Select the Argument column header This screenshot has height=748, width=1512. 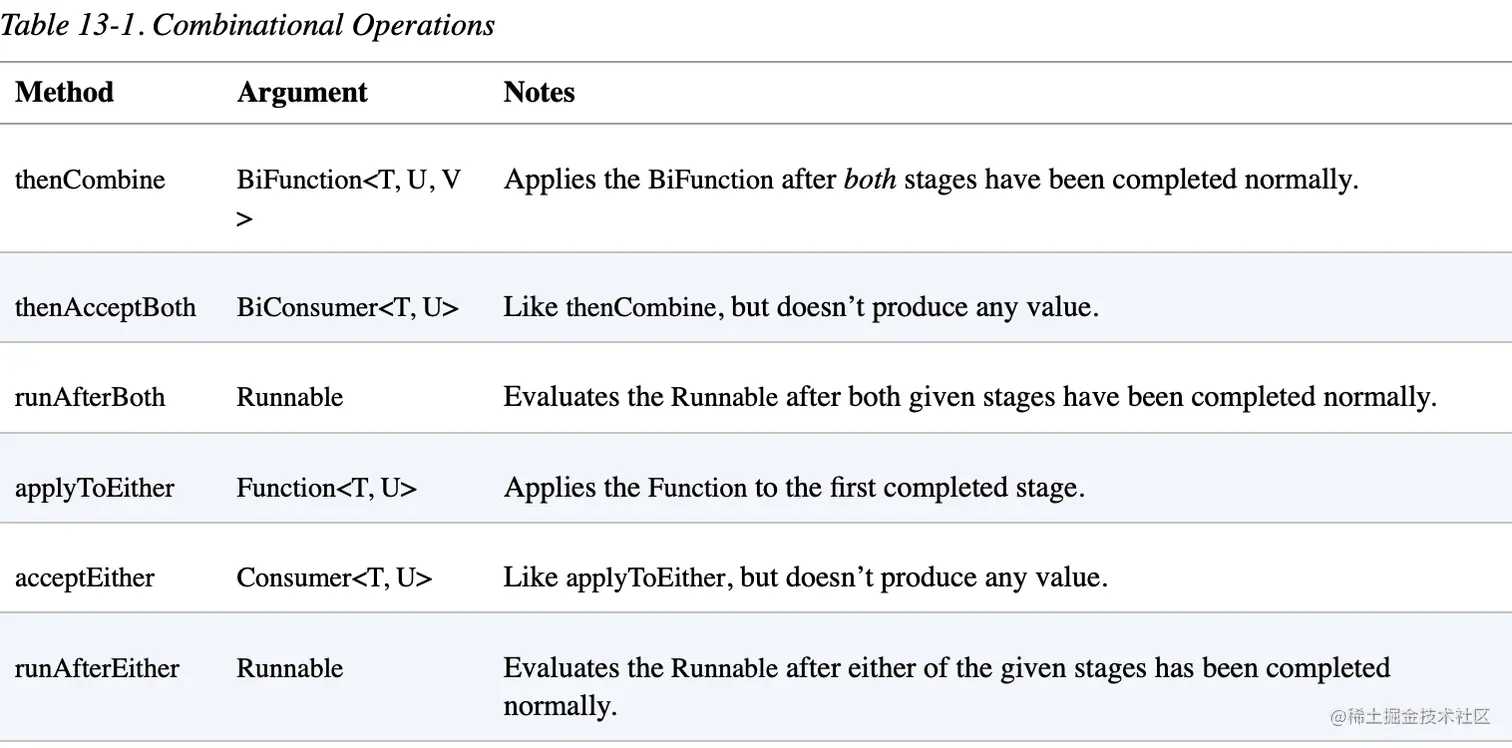pyautogui.click(x=302, y=92)
